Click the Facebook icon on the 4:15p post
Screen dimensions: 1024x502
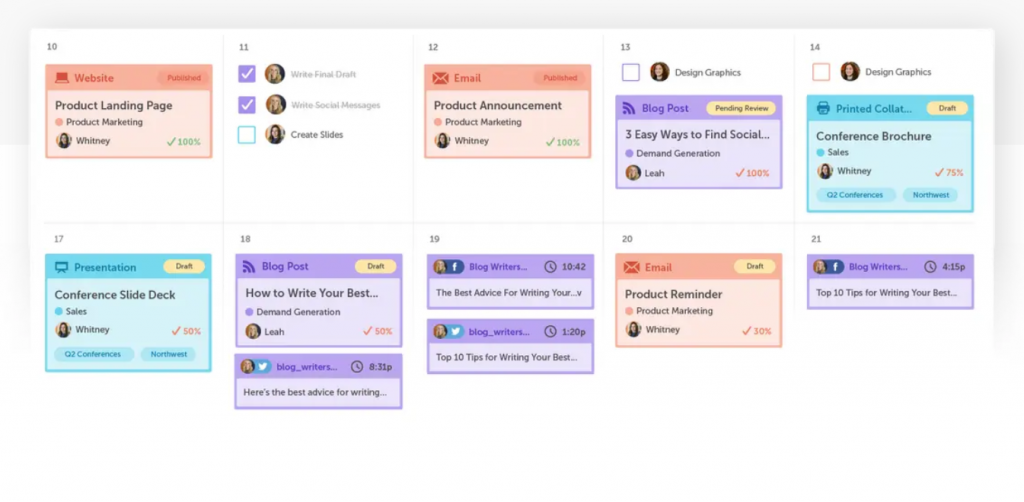click(x=835, y=266)
